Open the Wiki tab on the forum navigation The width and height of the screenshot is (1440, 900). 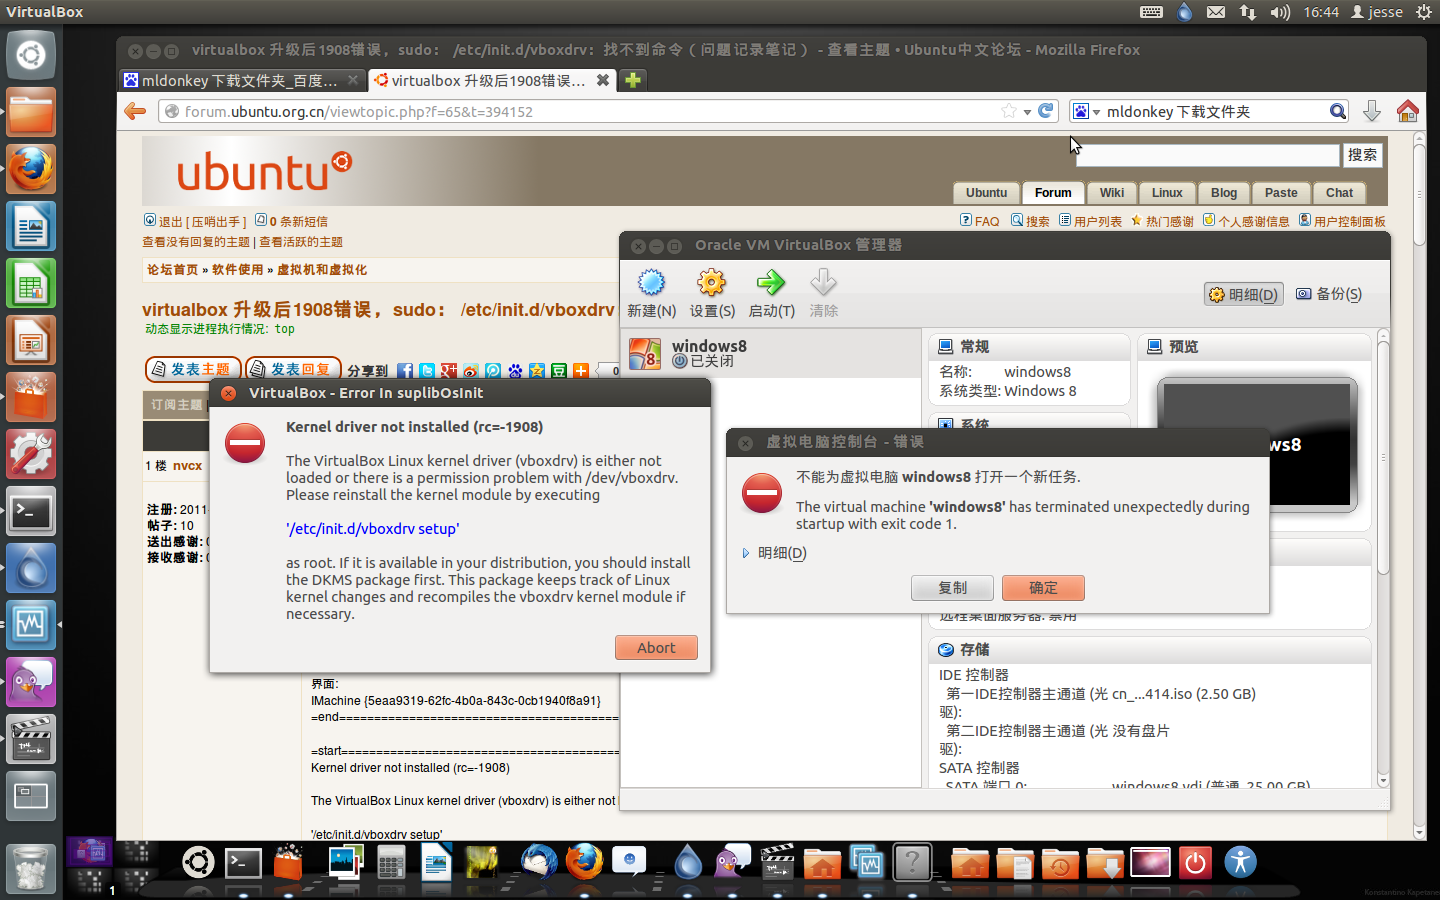pyautogui.click(x=1112, y=193)
